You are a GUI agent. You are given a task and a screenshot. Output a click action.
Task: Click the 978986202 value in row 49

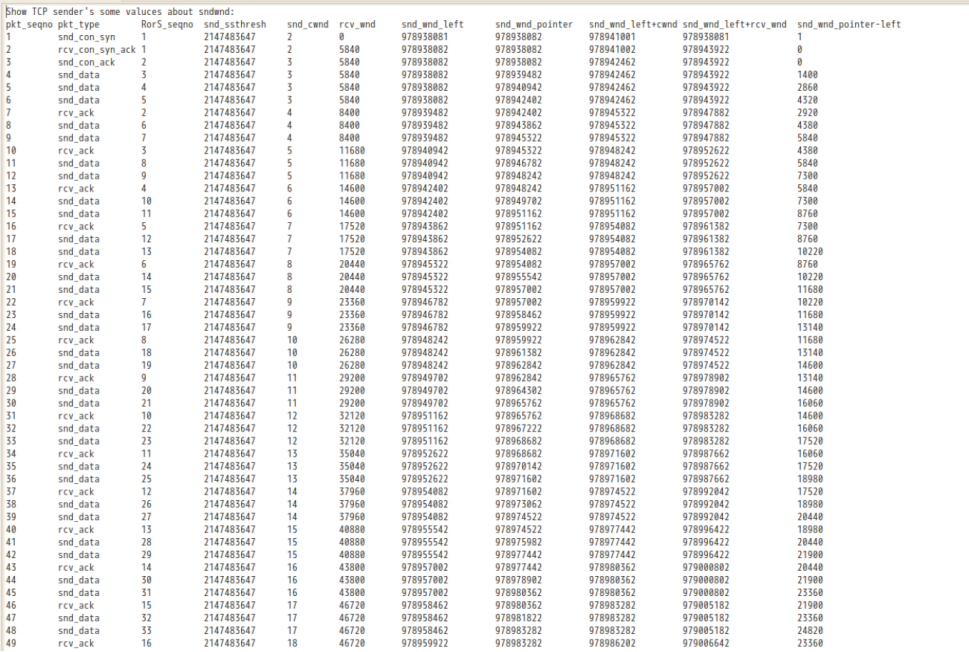[613, 643]
